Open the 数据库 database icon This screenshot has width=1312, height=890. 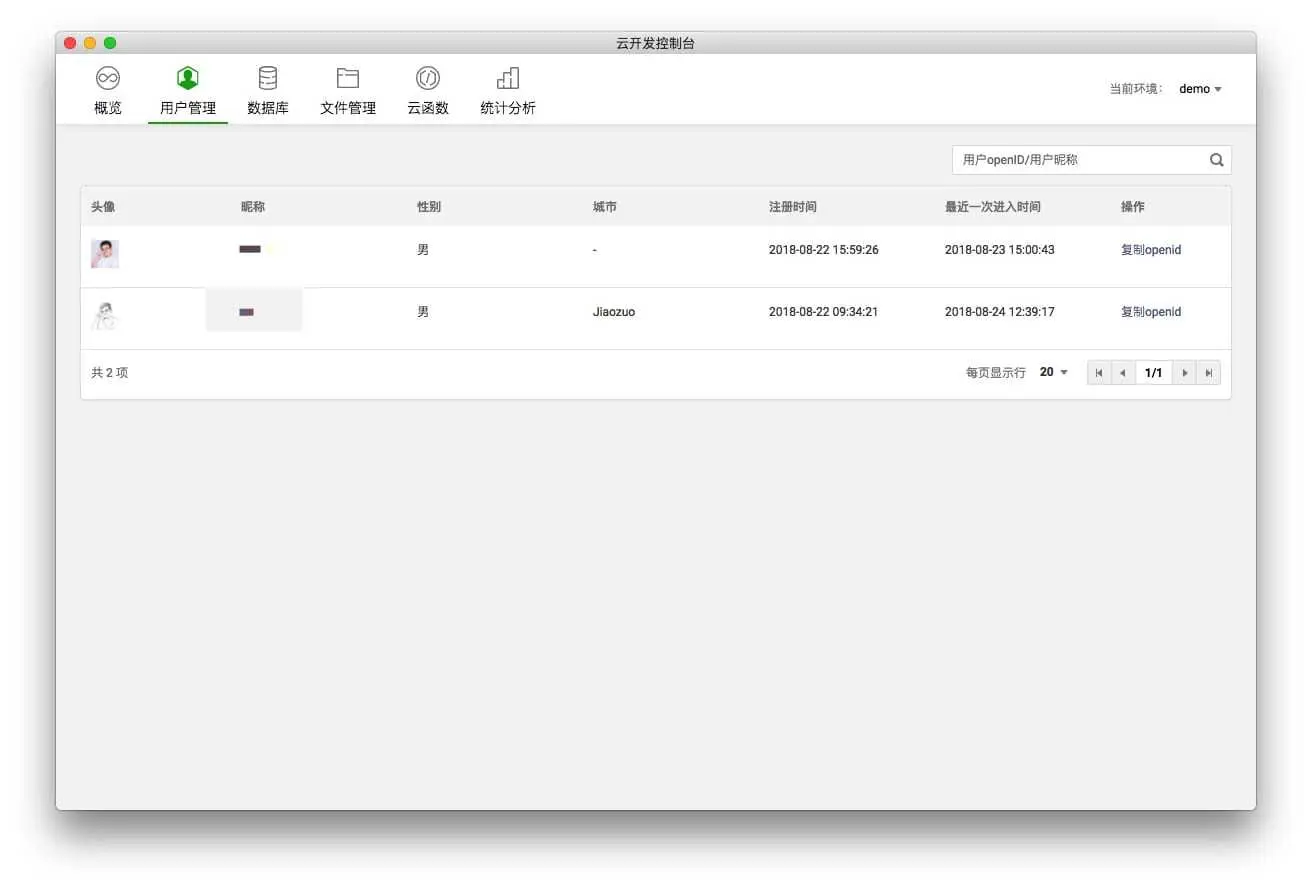[268, 78]
